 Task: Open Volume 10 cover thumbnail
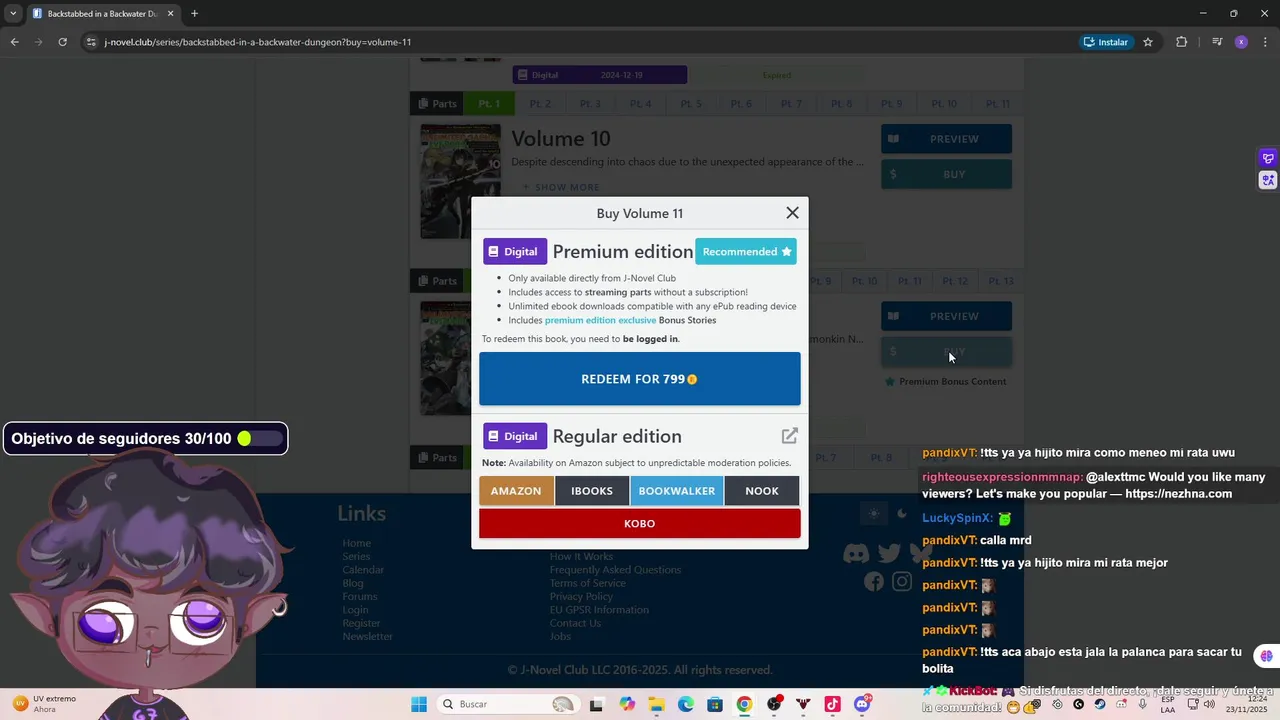(x=460, y=181)
